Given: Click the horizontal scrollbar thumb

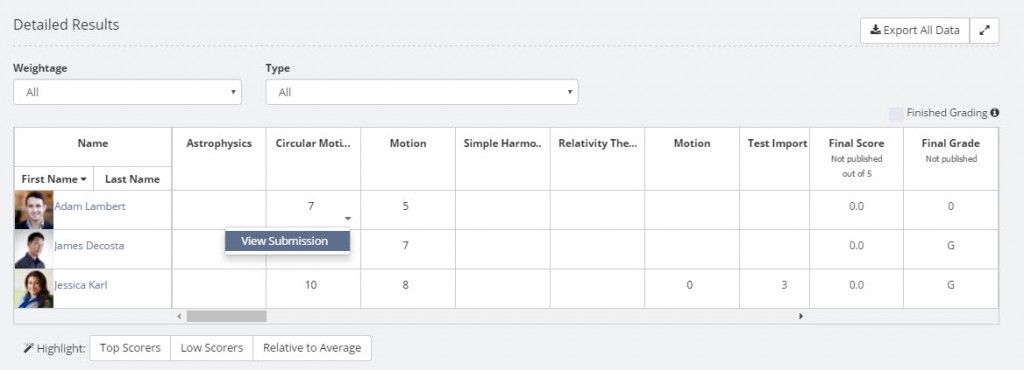Looking at the screenshot, I should (227, 316).
